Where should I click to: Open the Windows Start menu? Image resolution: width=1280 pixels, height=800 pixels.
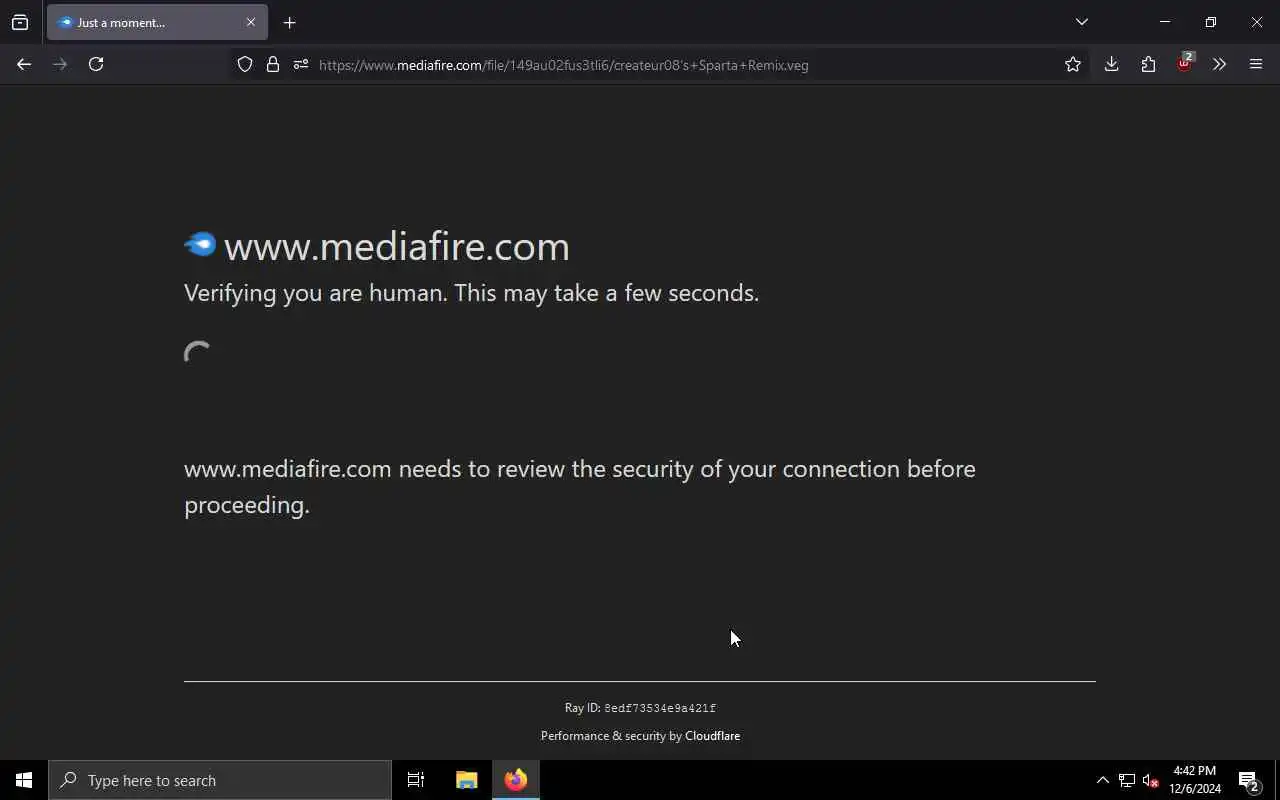click(x=24, y=780)
